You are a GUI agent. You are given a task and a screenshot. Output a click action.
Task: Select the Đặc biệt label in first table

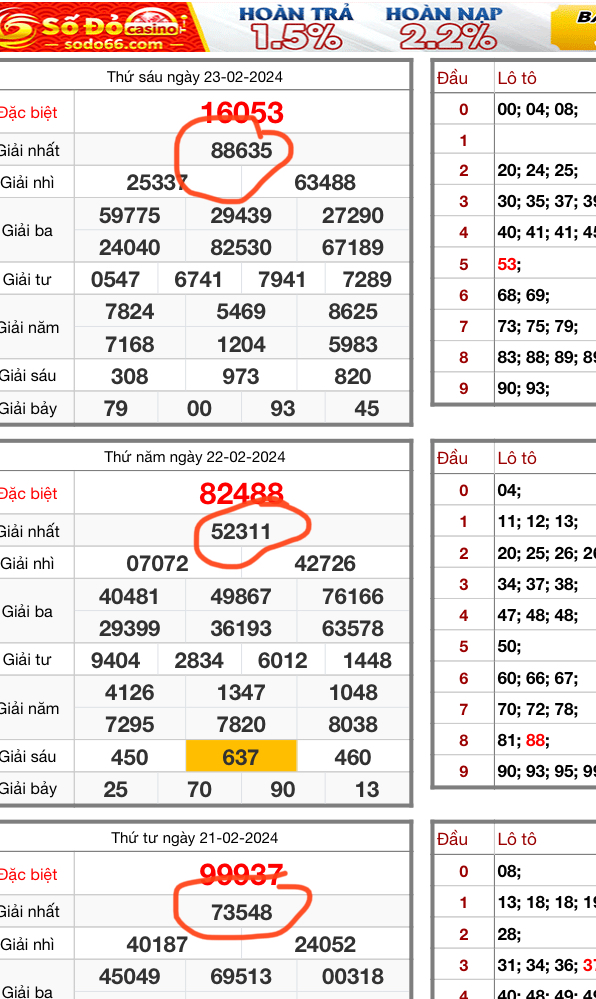pyautogui.click(x=28, y=113)
